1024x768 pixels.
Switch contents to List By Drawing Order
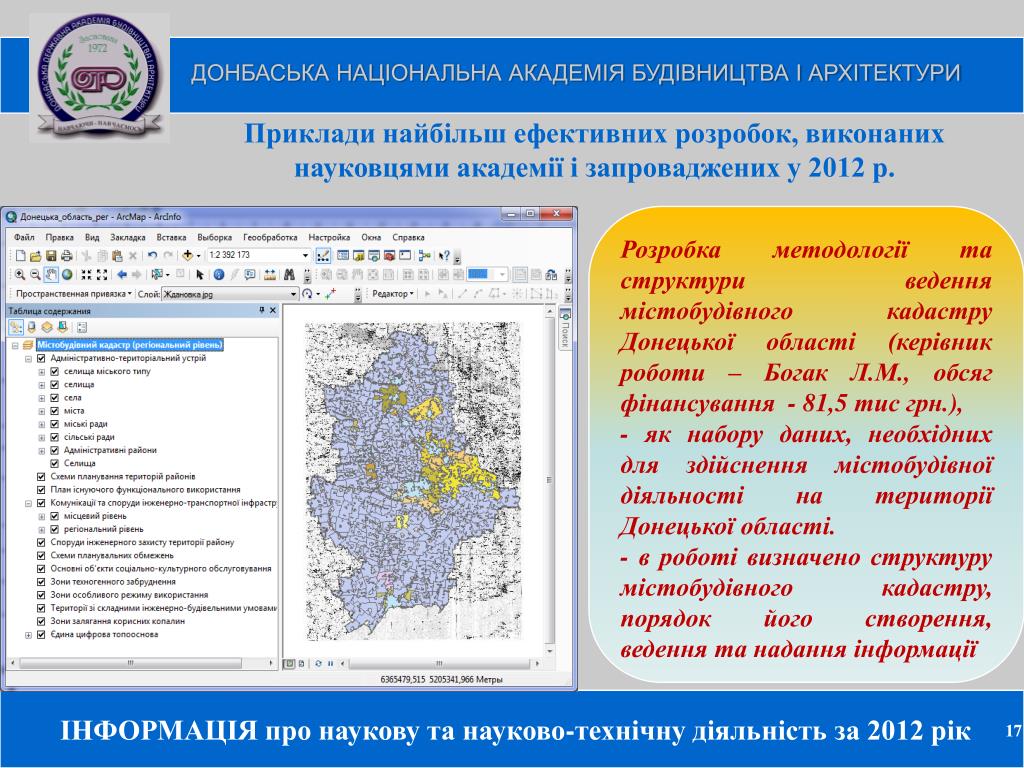point(16,327)
